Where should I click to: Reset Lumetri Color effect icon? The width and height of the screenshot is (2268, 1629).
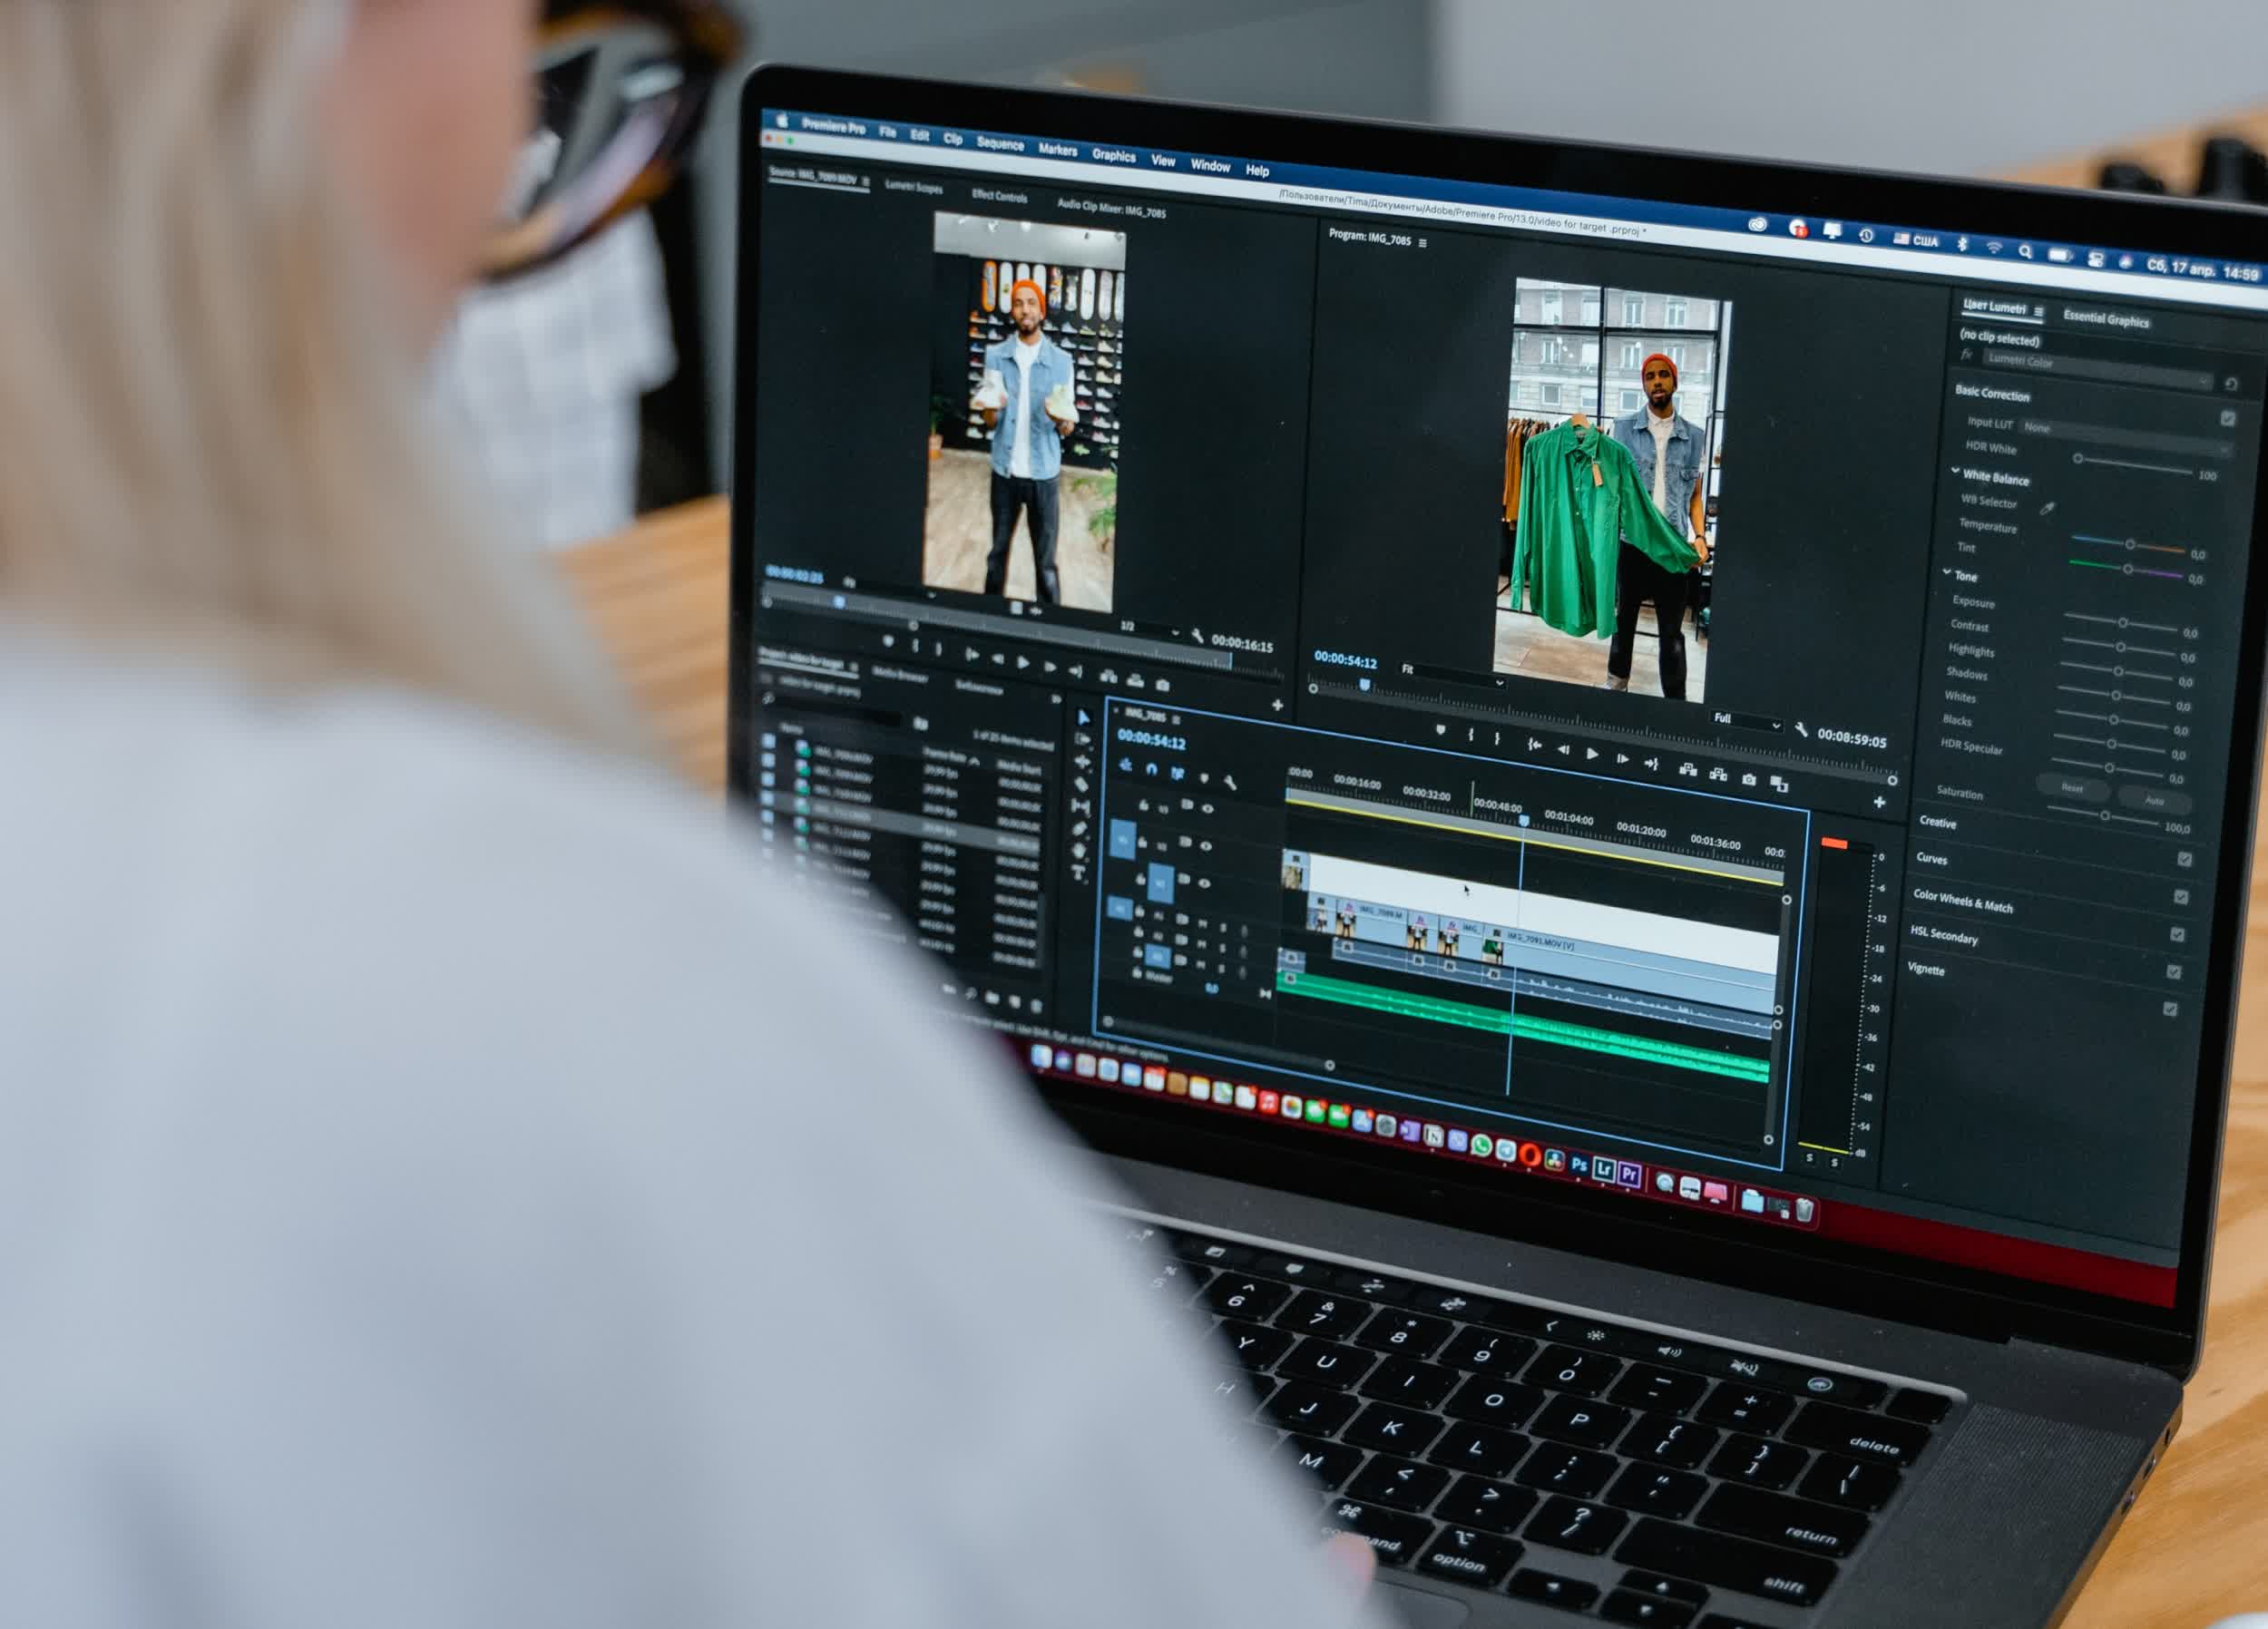pyautogui.click(x=2231, y=384)
